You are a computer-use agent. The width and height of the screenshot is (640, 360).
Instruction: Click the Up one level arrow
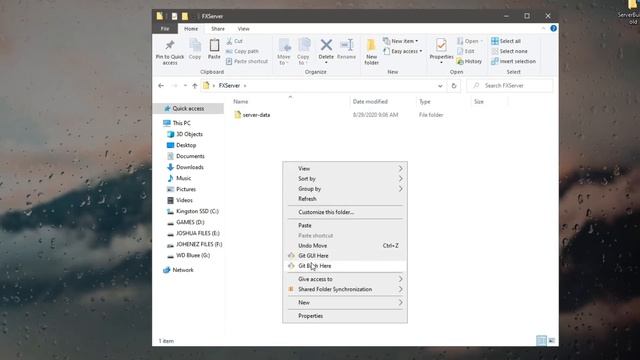pos(195,86)
